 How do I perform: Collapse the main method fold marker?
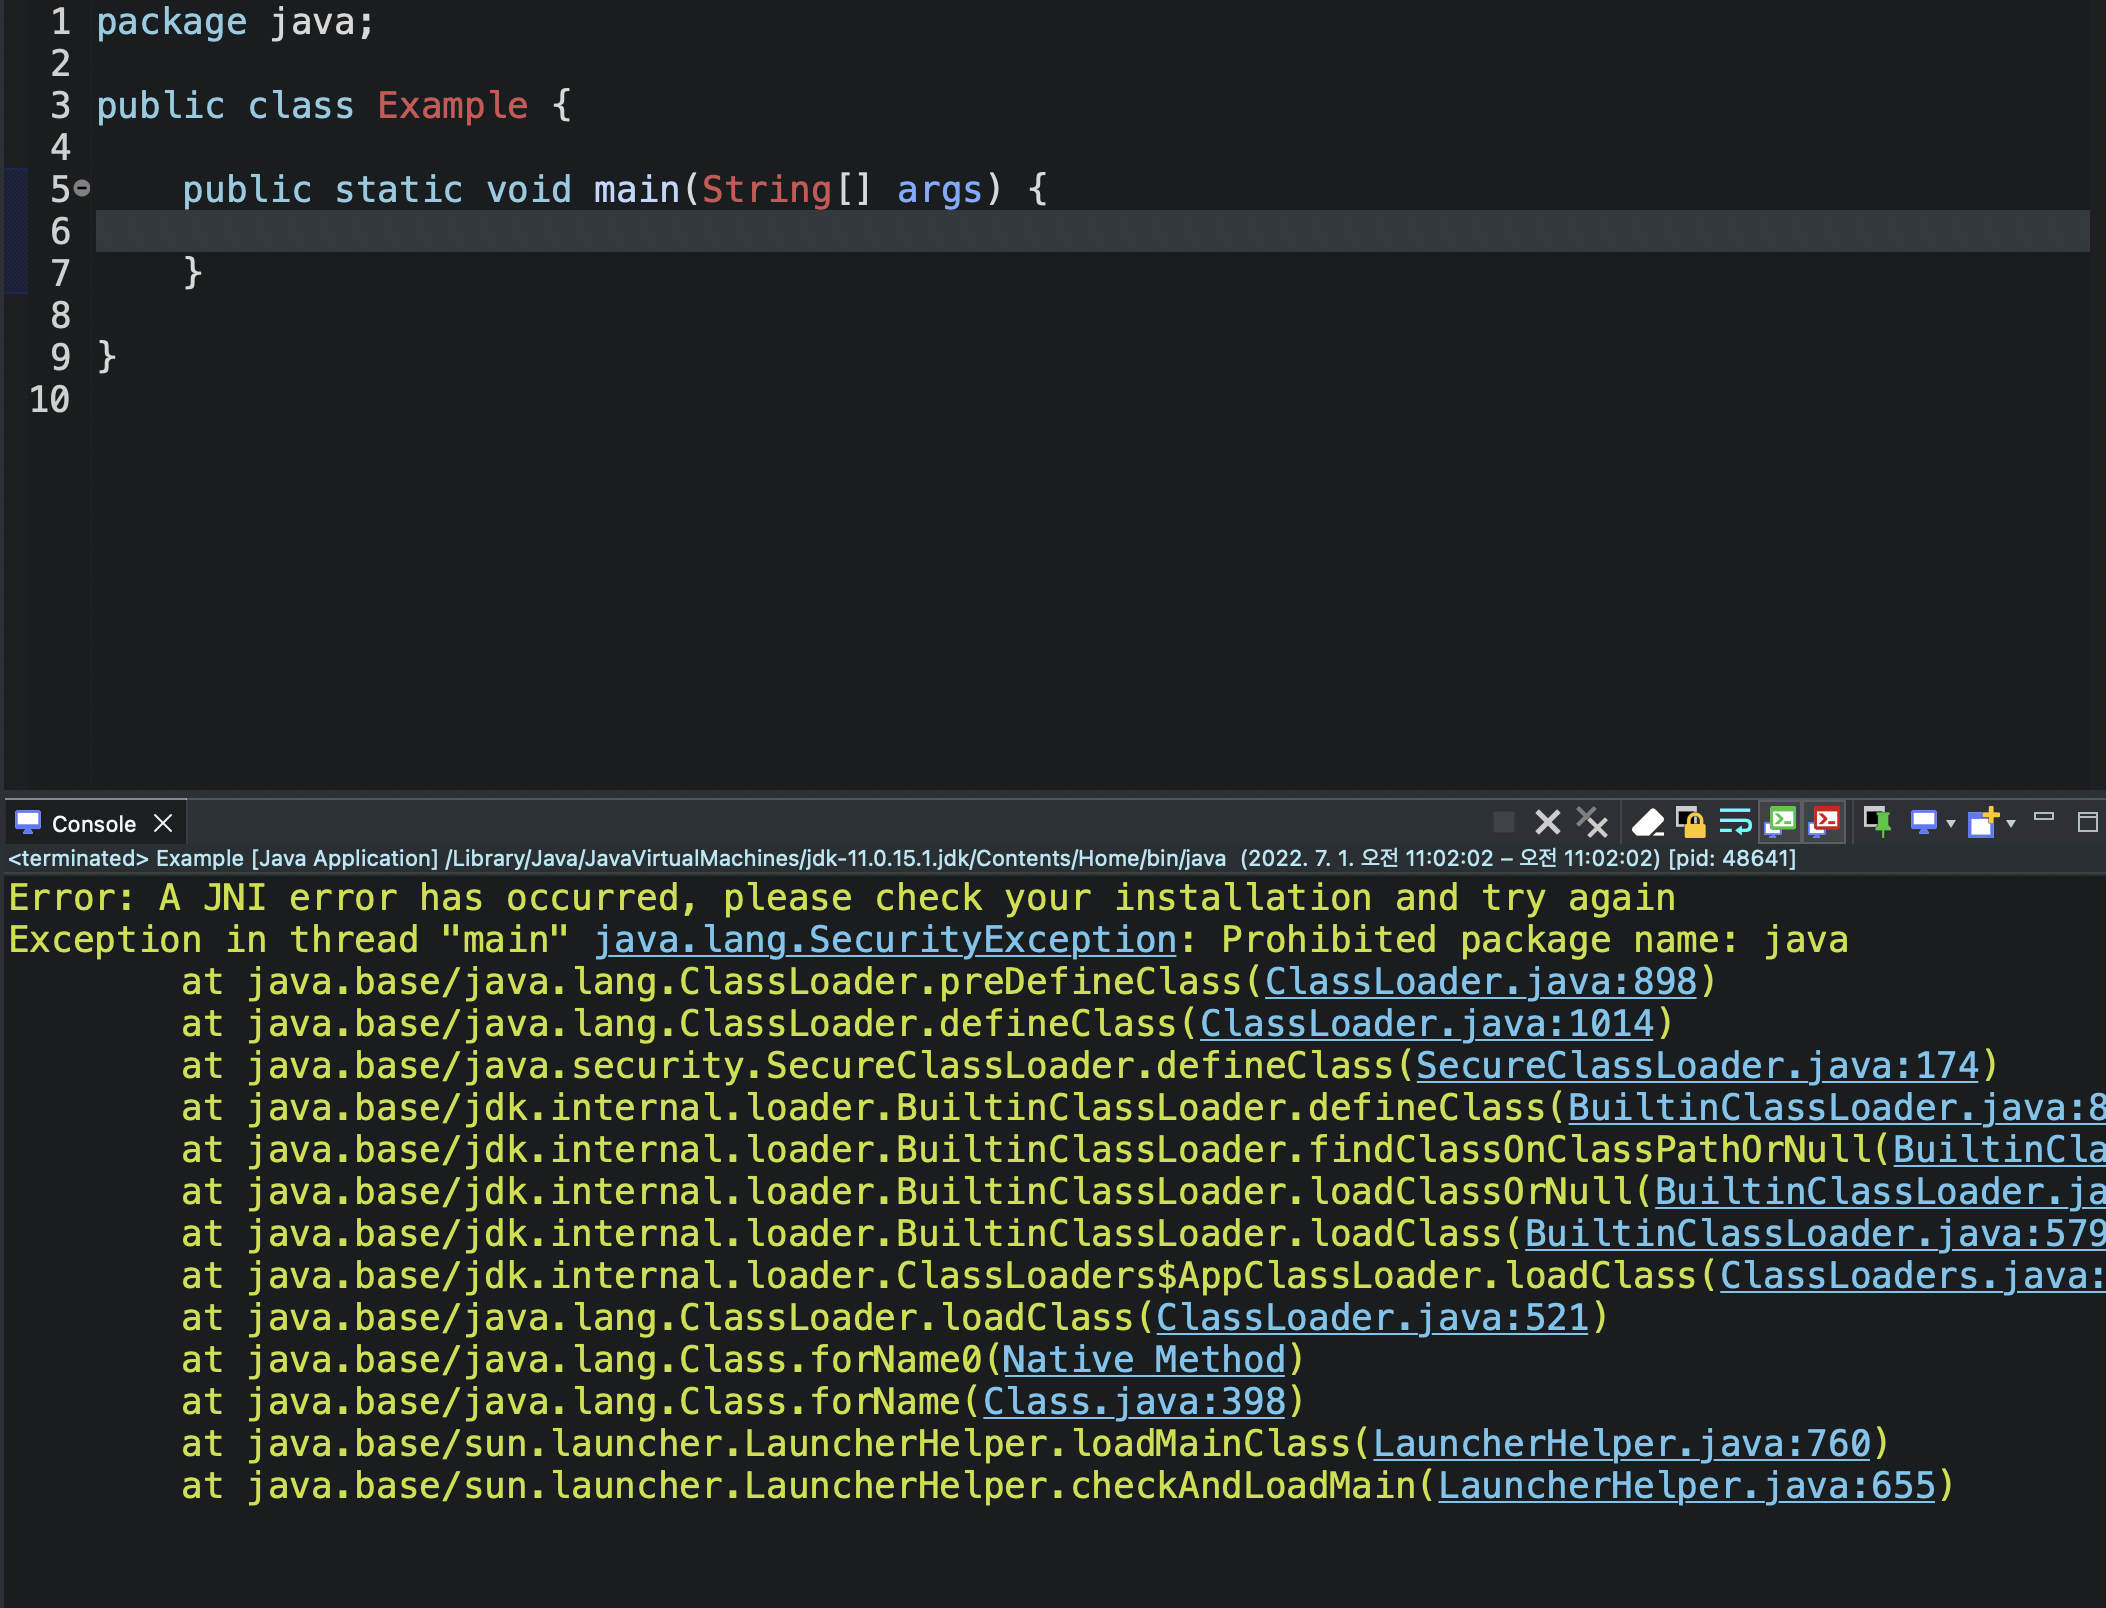tap(82, 188)
